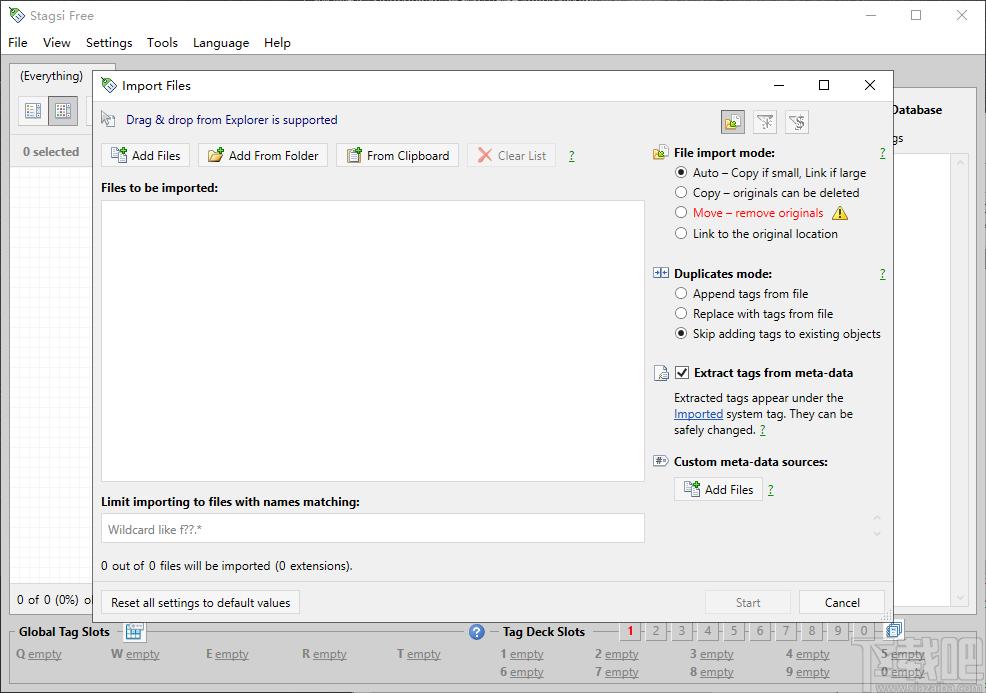Open help for Duplicates mode
The height and width of the screenshot is (693, 986).
point(882,274)
